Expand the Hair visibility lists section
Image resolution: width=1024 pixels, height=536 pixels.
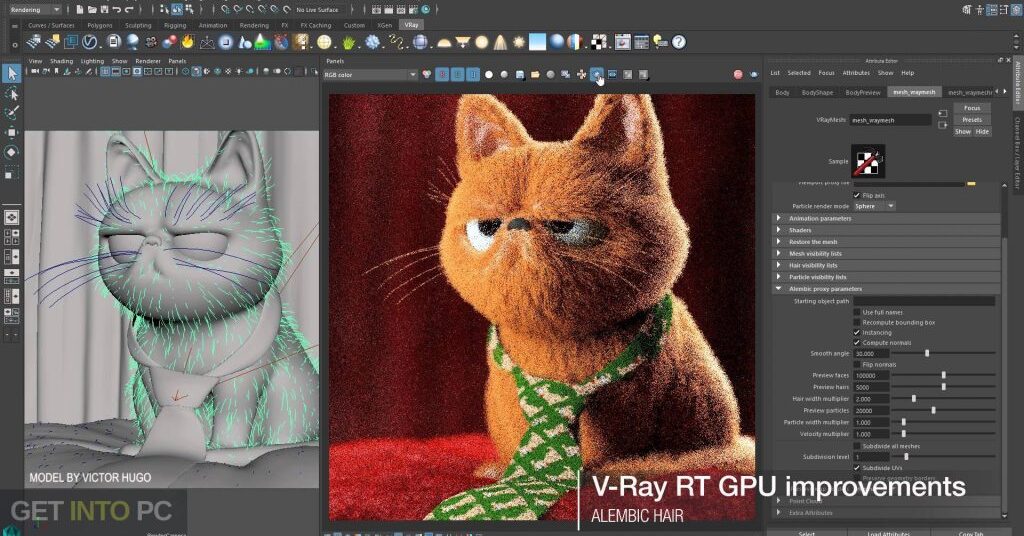[886, 265]
